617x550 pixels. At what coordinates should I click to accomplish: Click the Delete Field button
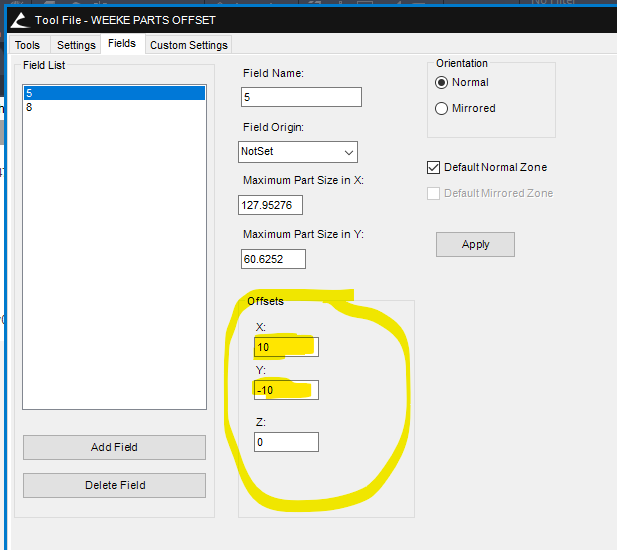click(115, 485)
